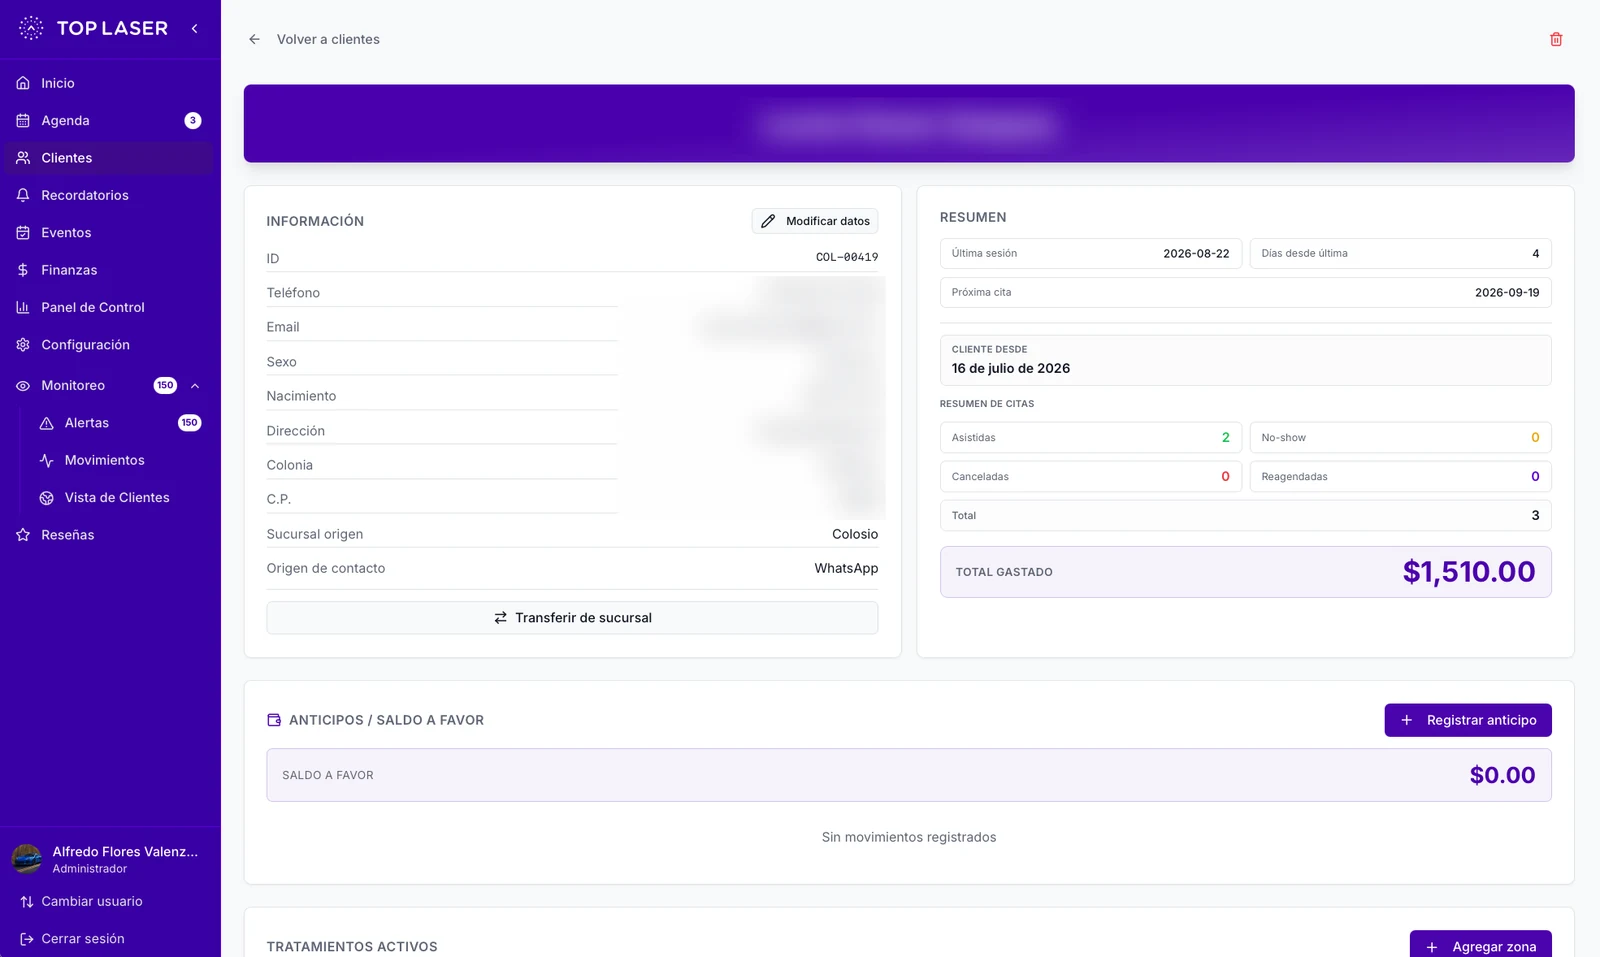Click Sucursal origen value Colosio

(855, 535)
